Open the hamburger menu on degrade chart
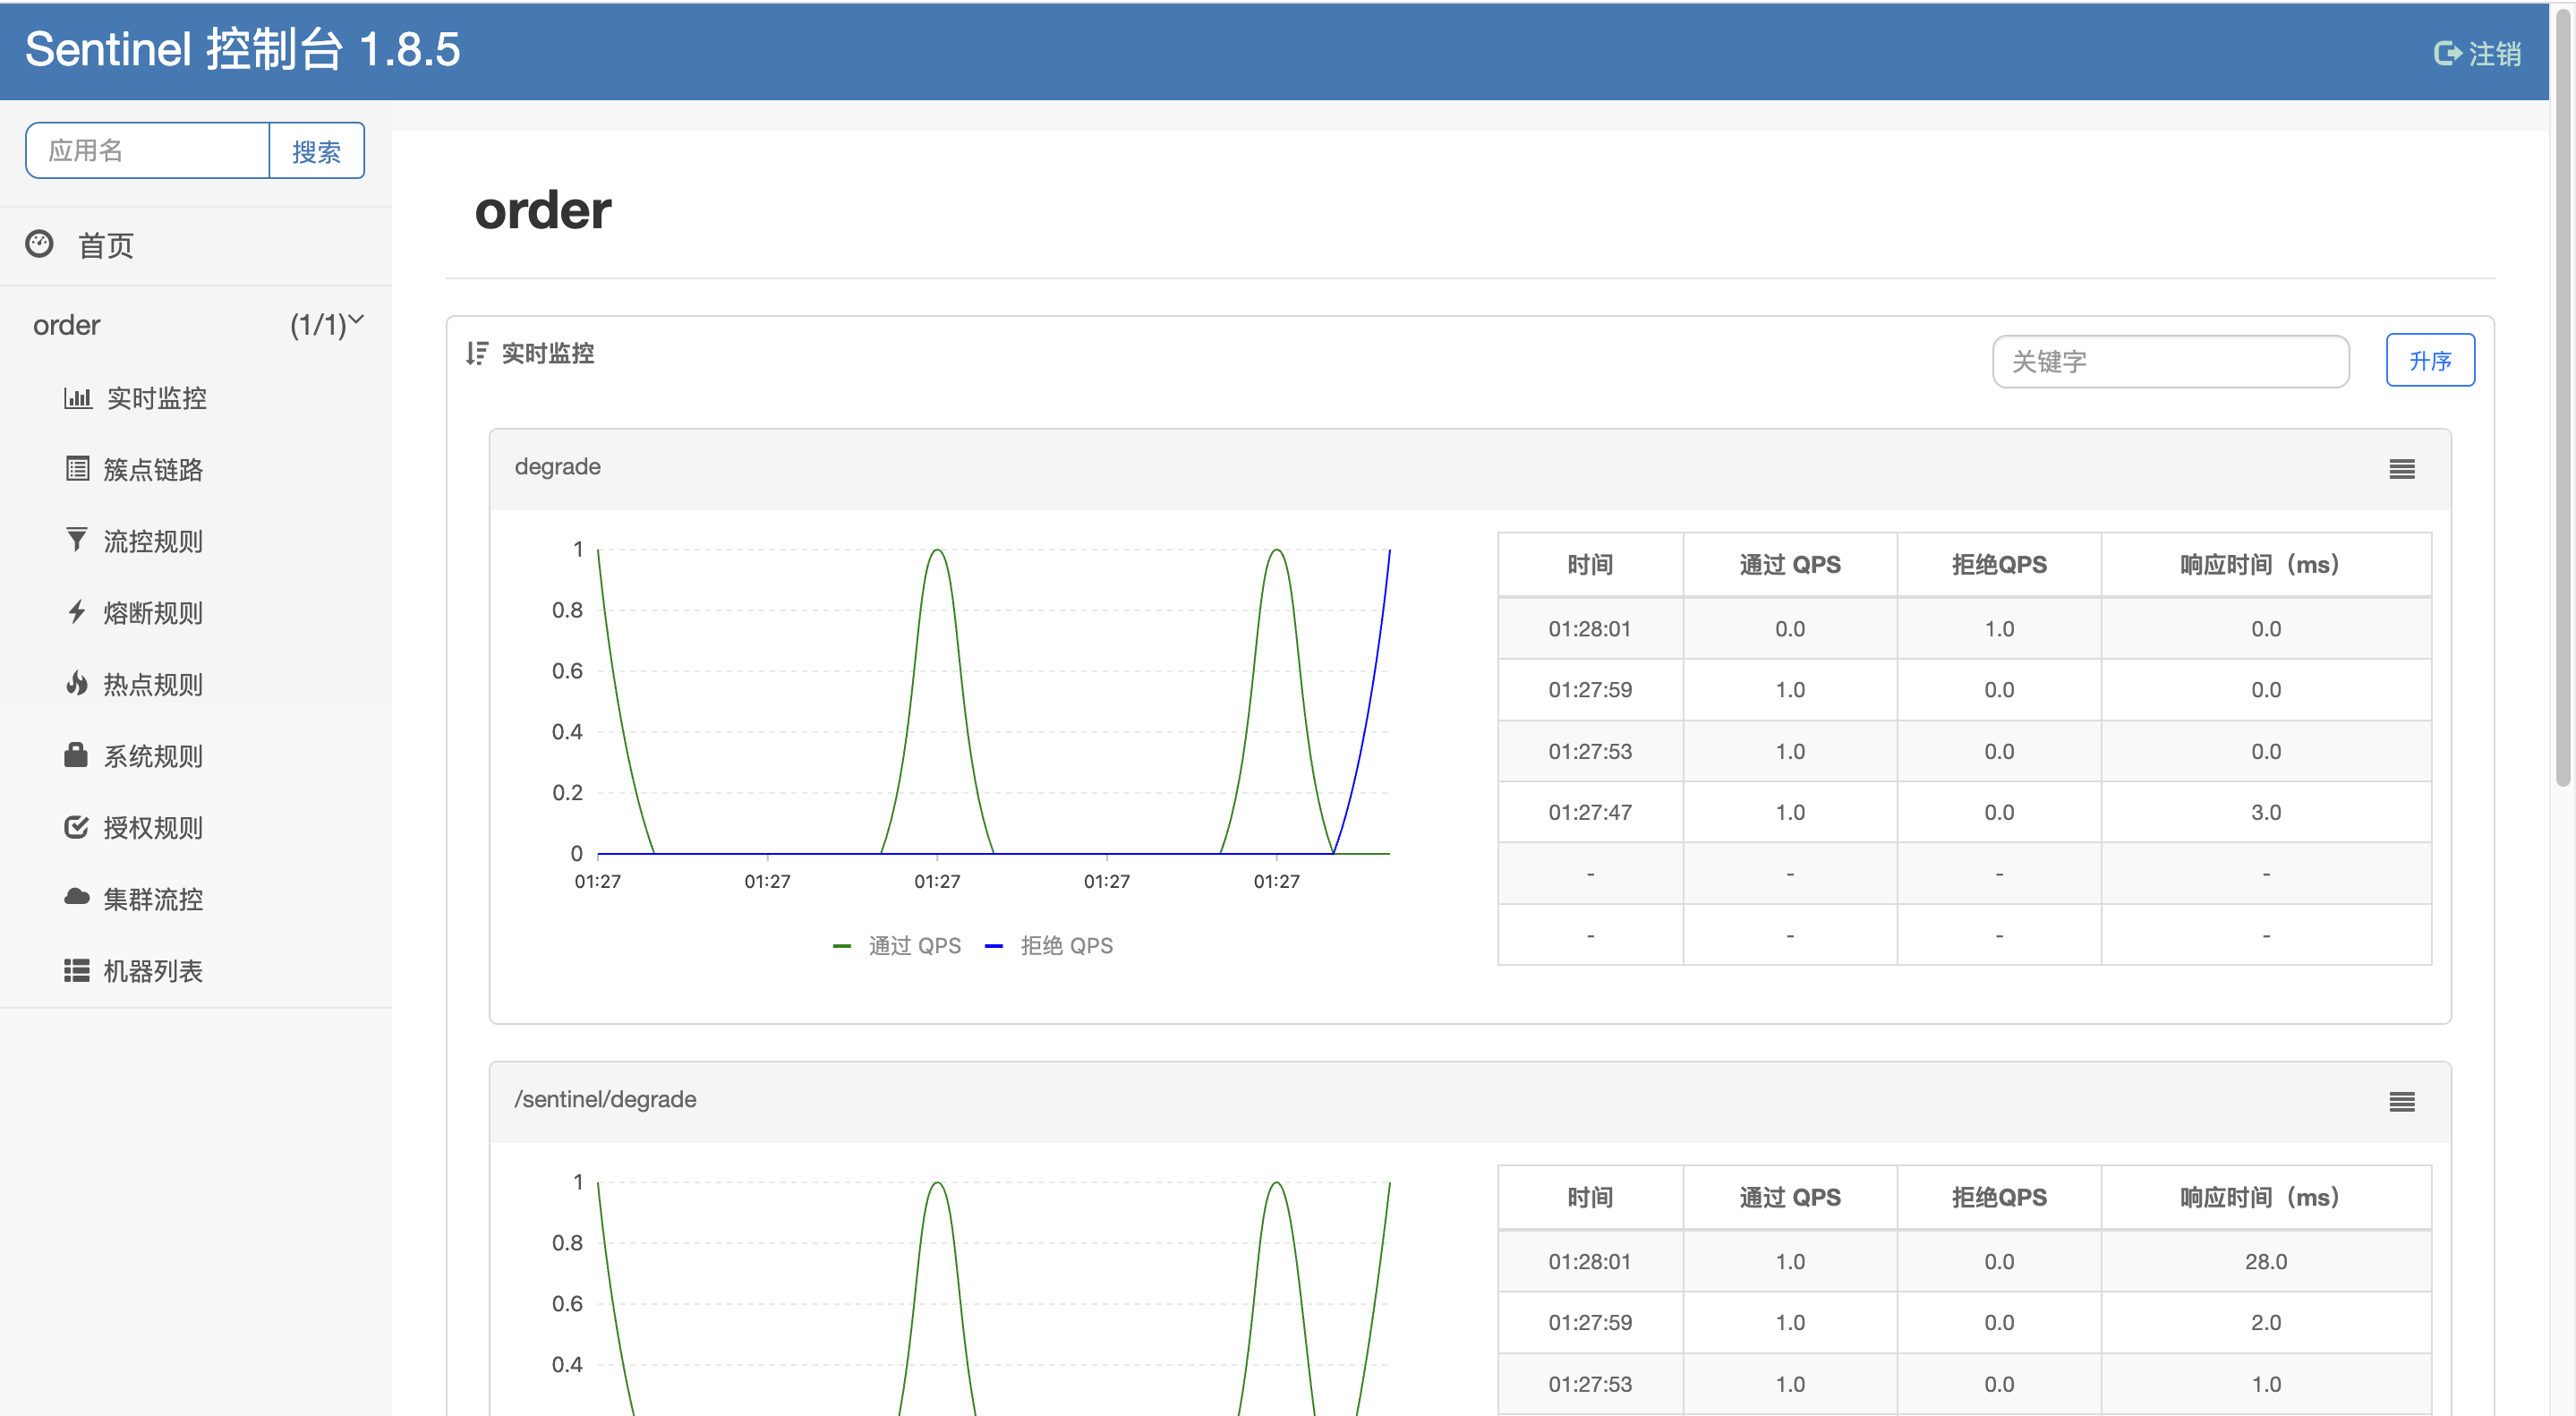 [x=2402, y=469]
